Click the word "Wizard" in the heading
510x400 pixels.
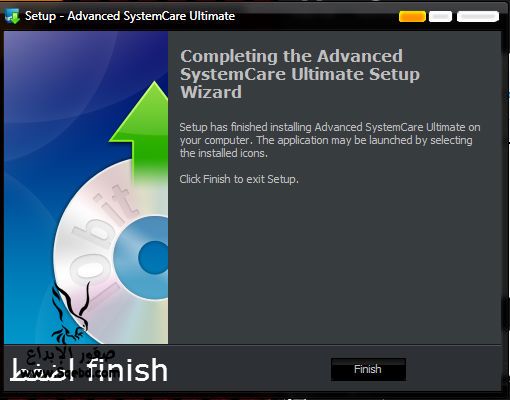[211, 92]
